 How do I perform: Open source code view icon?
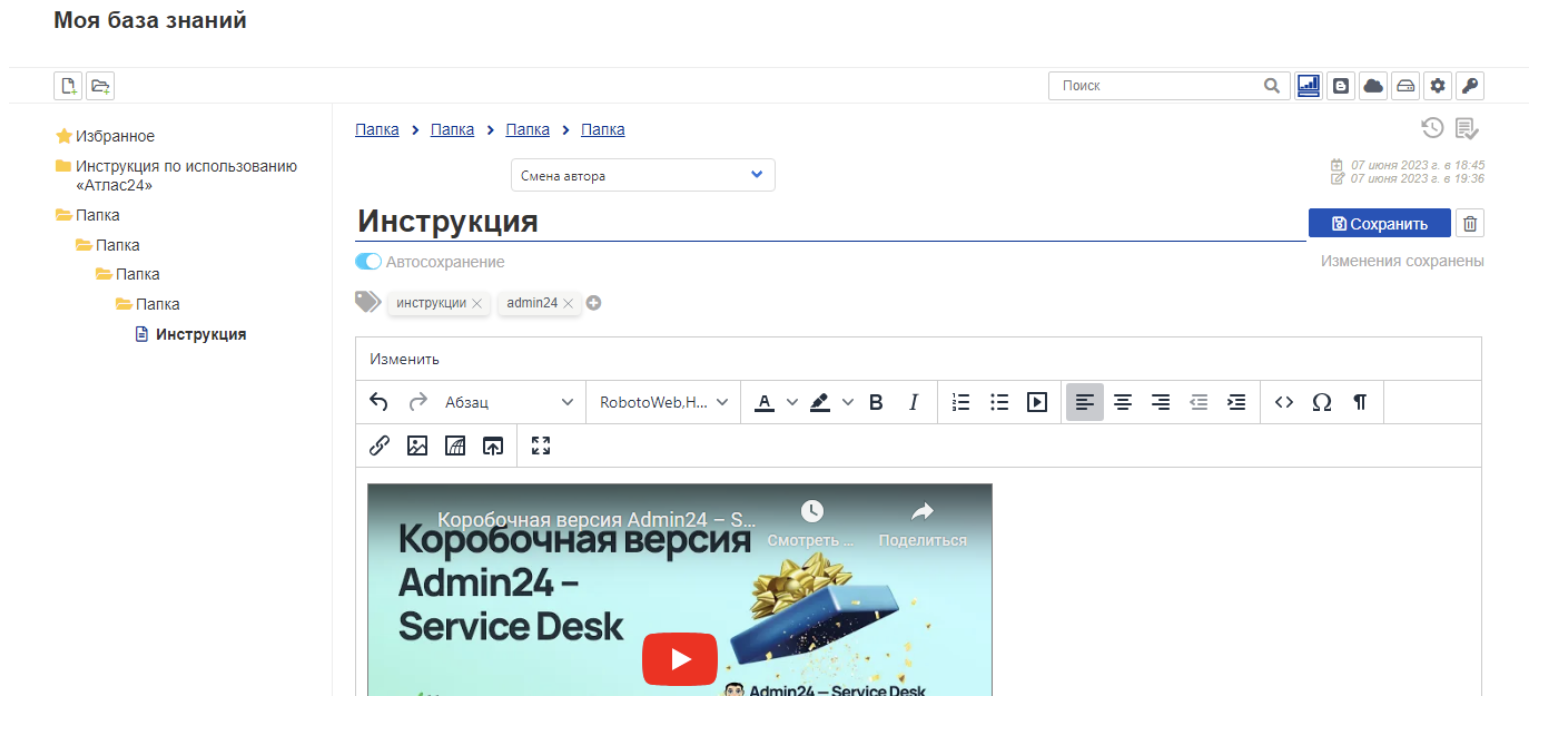click(1284, 402)
